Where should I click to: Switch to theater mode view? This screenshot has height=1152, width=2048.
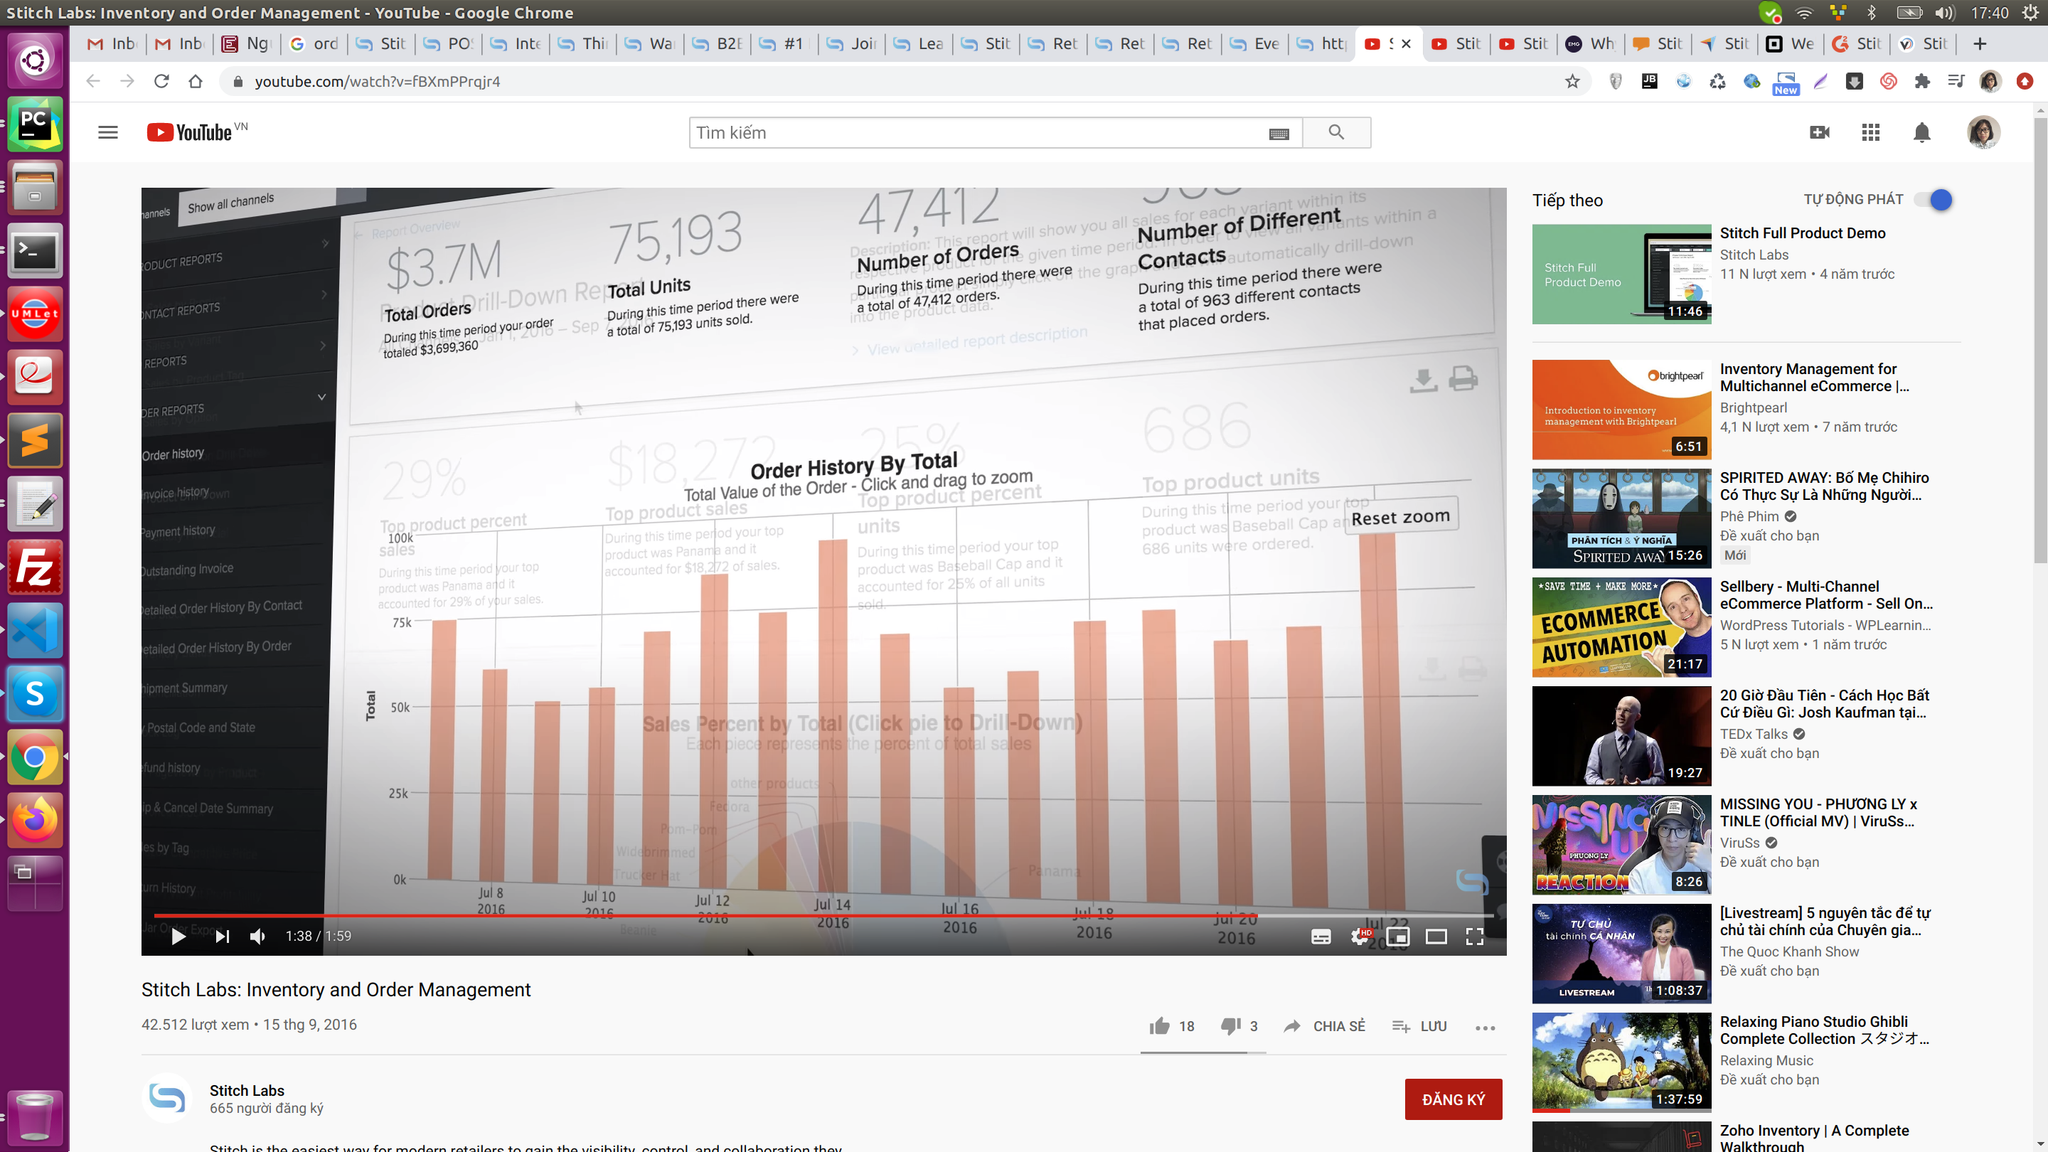tap(1436, 936)
